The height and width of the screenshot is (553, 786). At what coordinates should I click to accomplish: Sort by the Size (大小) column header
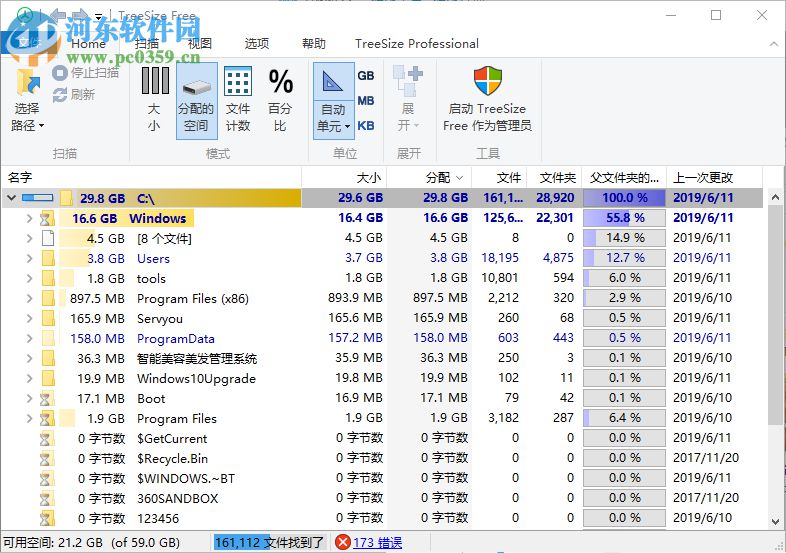[344, 177]
